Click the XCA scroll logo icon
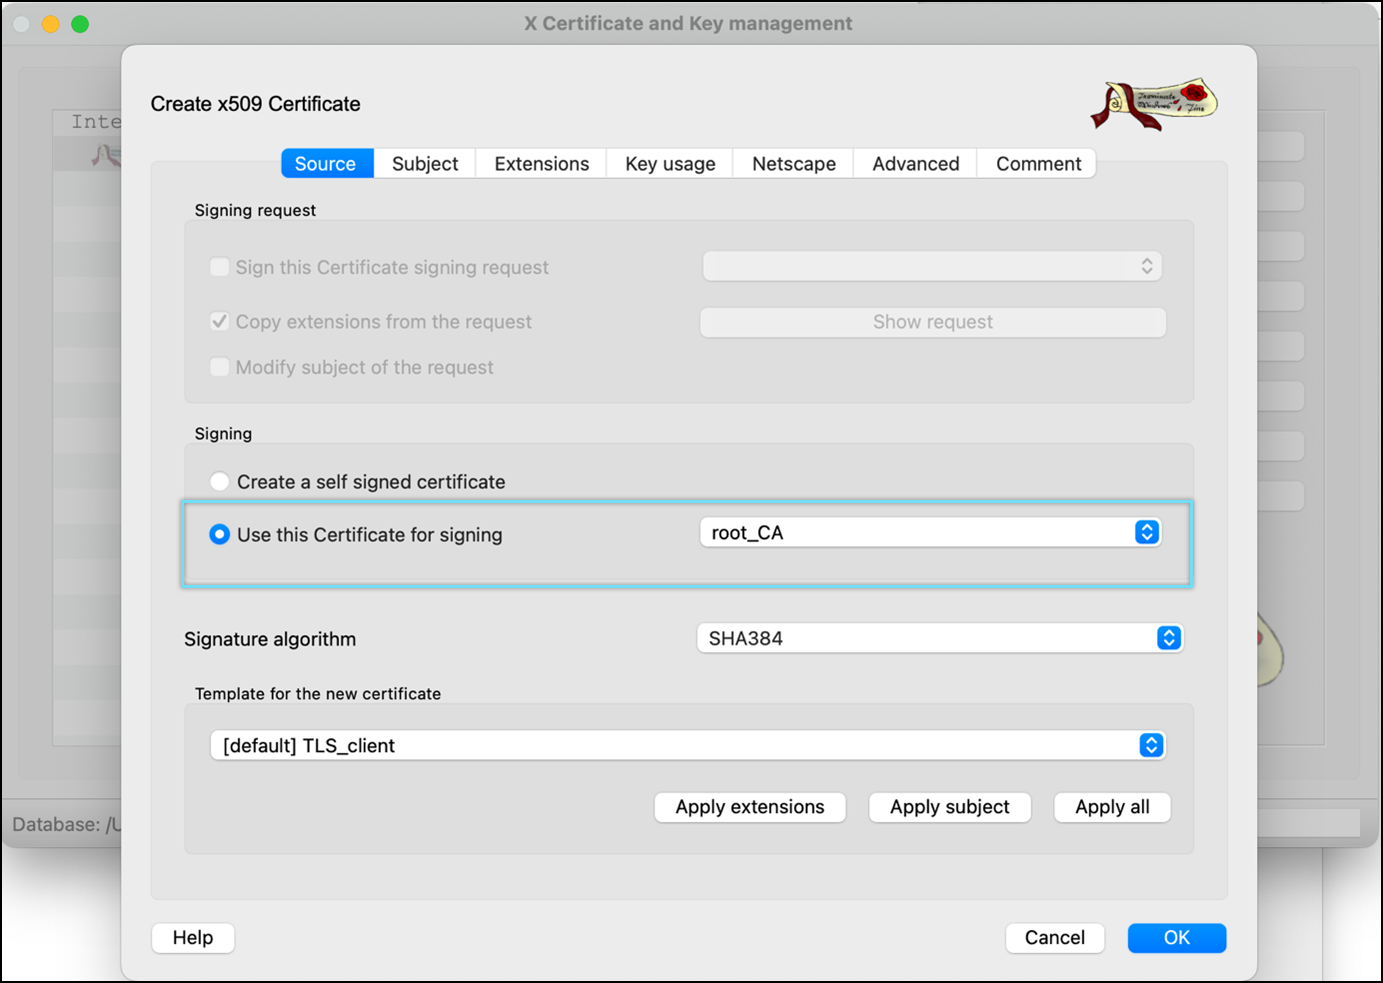1383x983 pixels. click(x=1154, y=104)
